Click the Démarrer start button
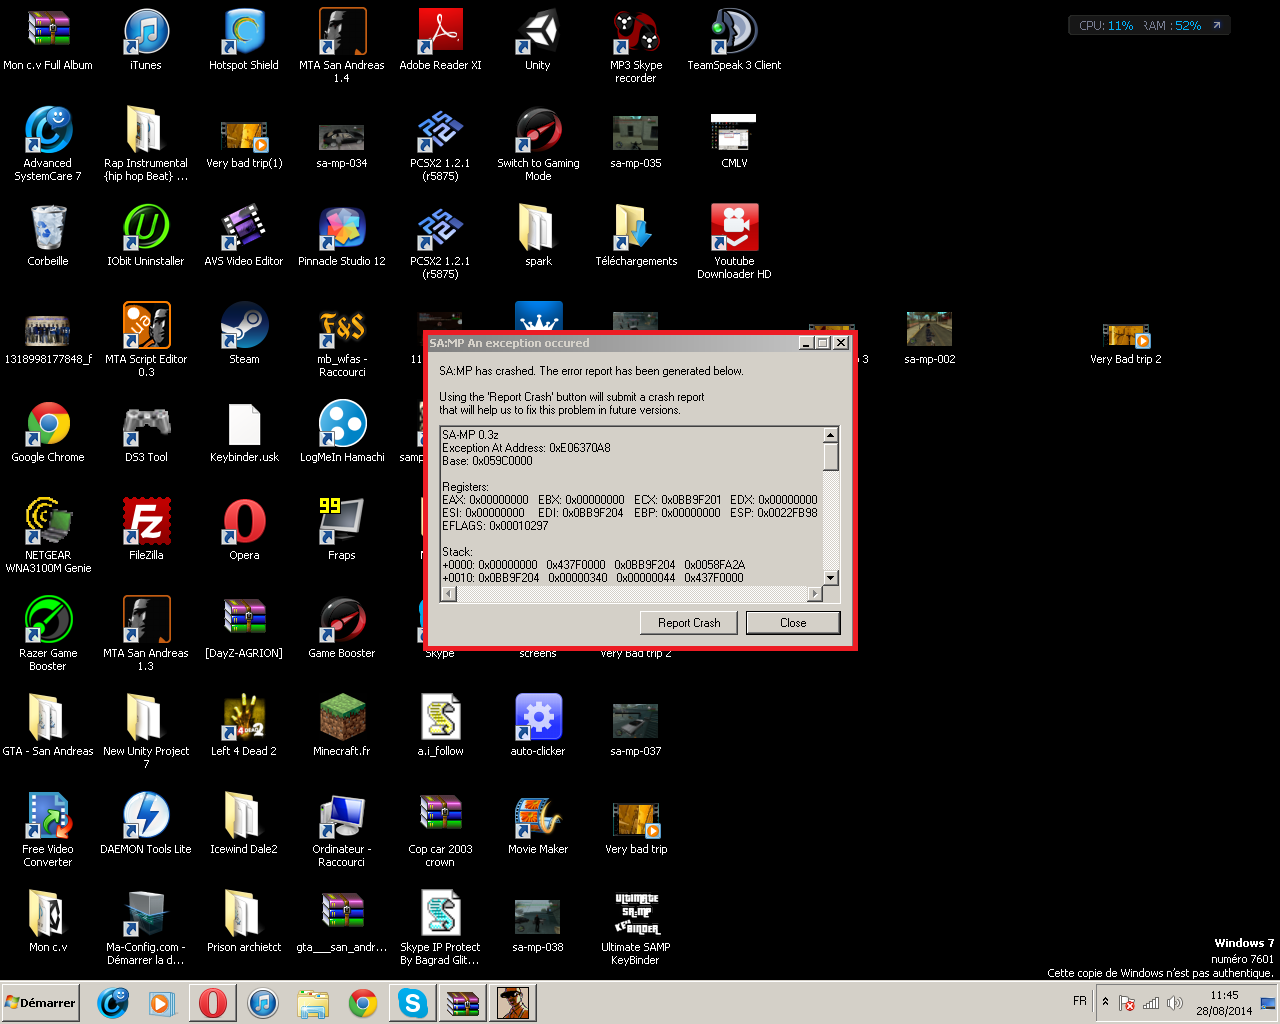Image resolution: width=1280 pixels, height=1024 pixels. pos(40,1003)
